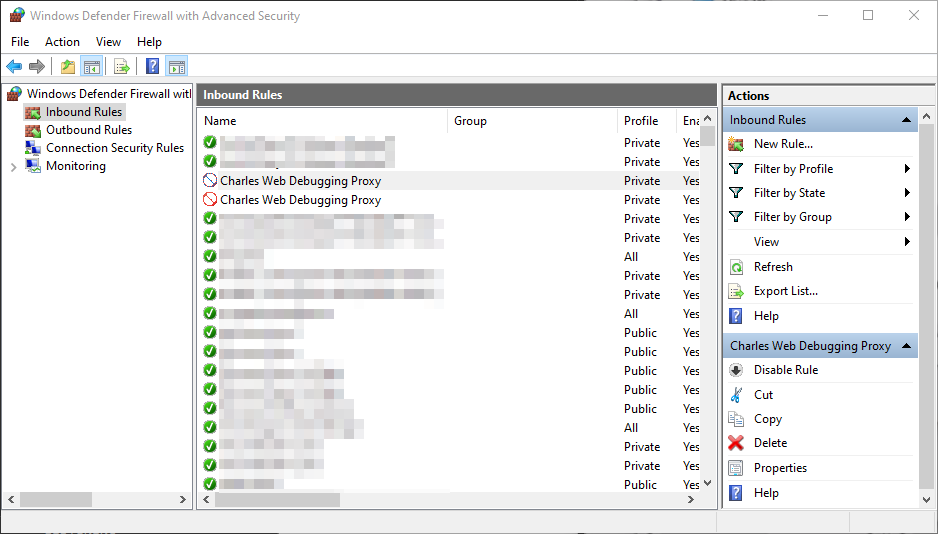This screenshot has height=534, width=938.
Task: Click the Help icon under Charles Web Debugging Proxy
Action: pyautogui.click(x=736, y=493)
